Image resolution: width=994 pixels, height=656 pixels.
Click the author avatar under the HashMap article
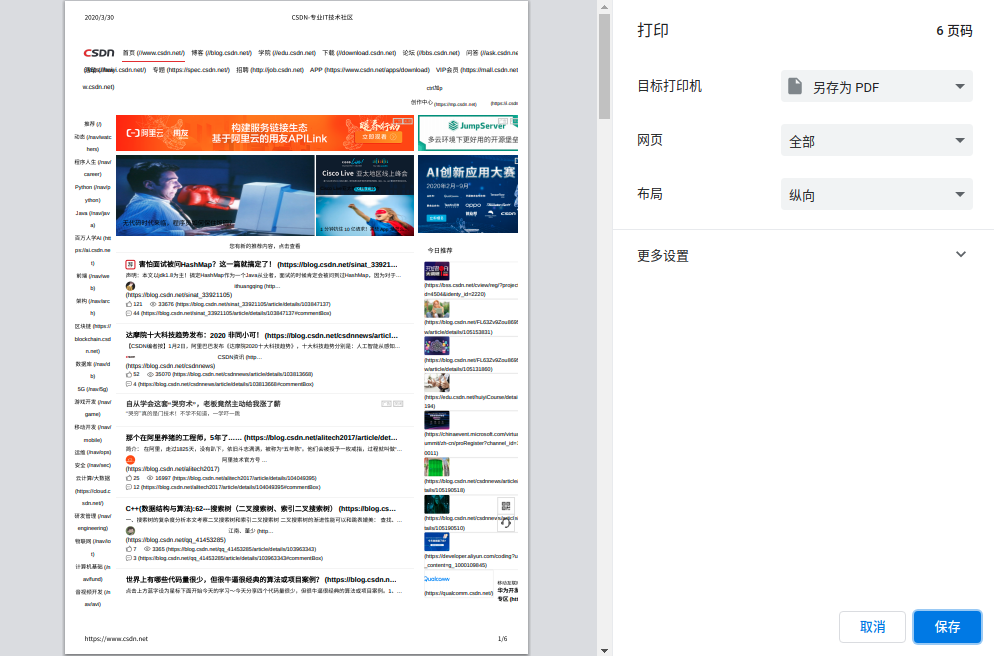[130, 286]
